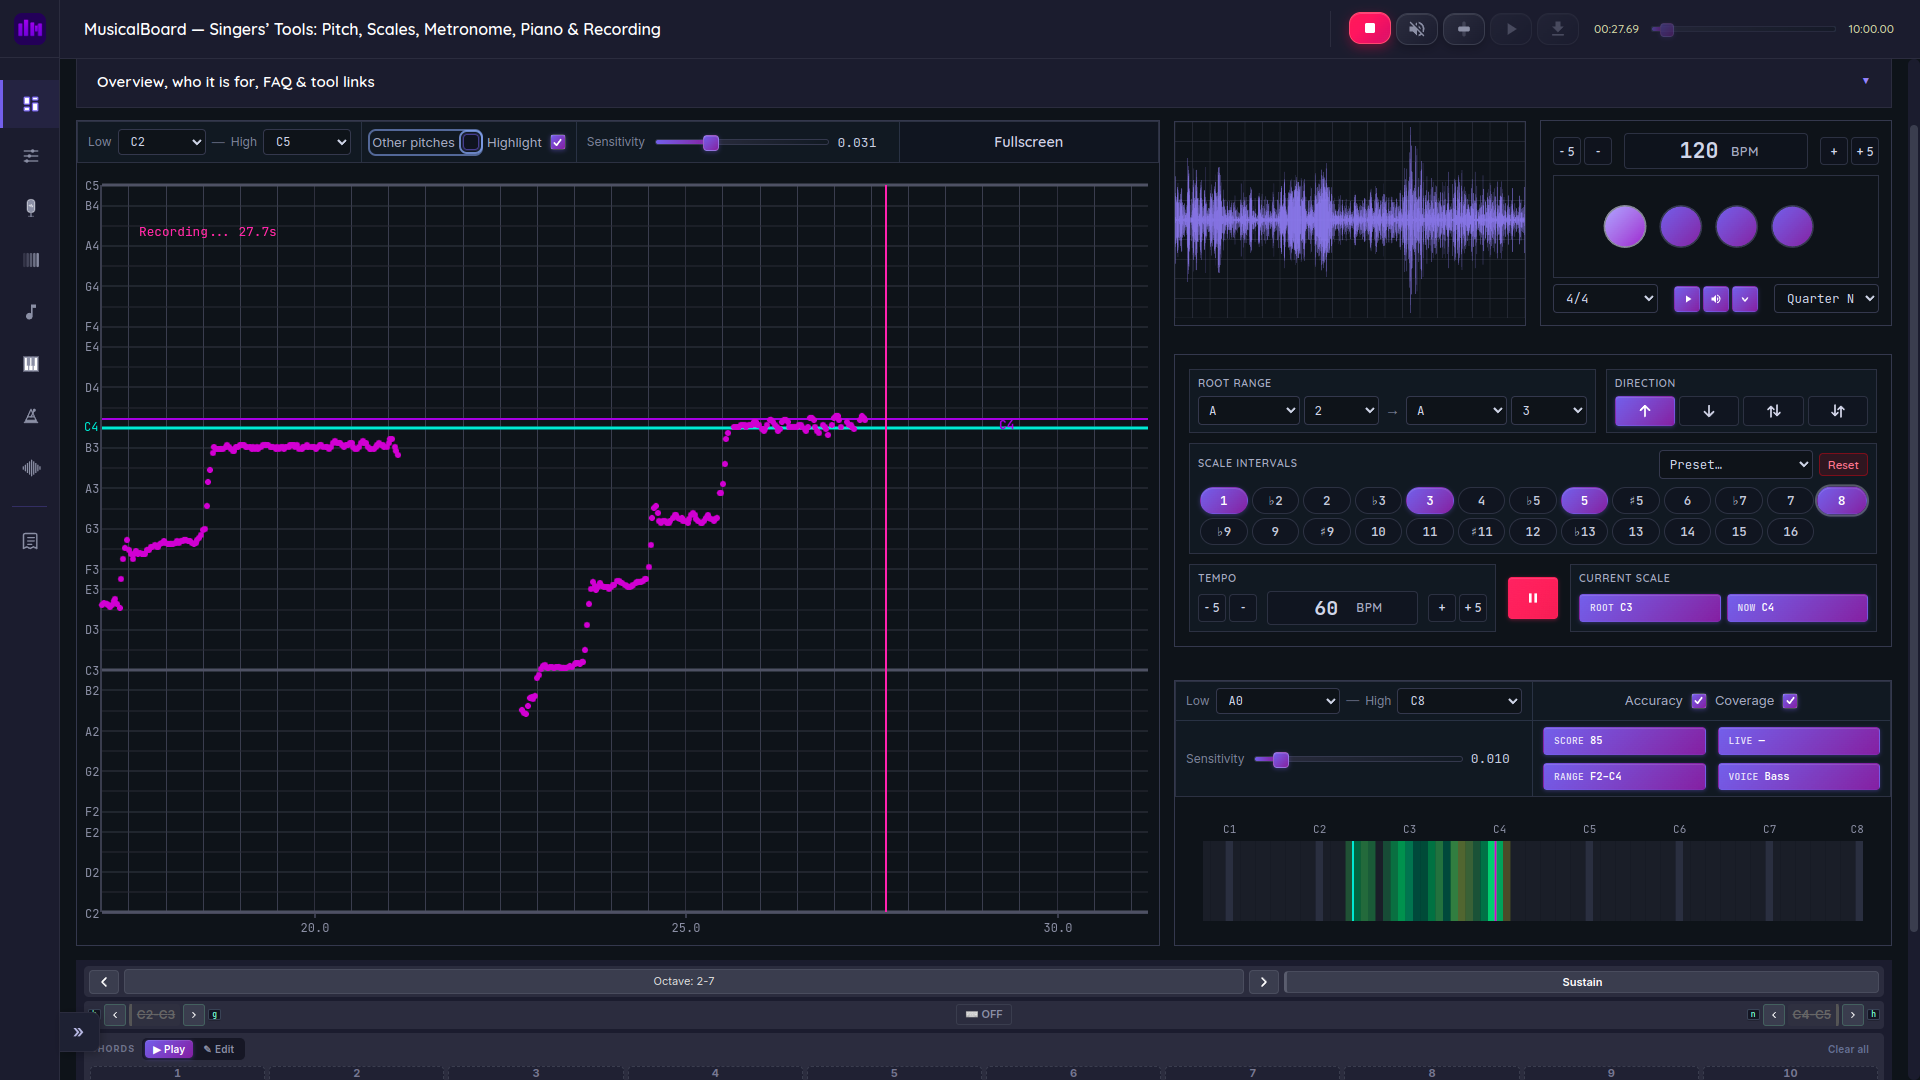Toggle Other pitches checkbox
1920x1080 pixels.
pos(471,142)
